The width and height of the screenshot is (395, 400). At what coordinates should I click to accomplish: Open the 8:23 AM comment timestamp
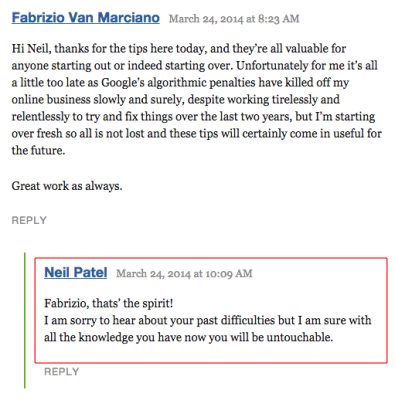234,19
